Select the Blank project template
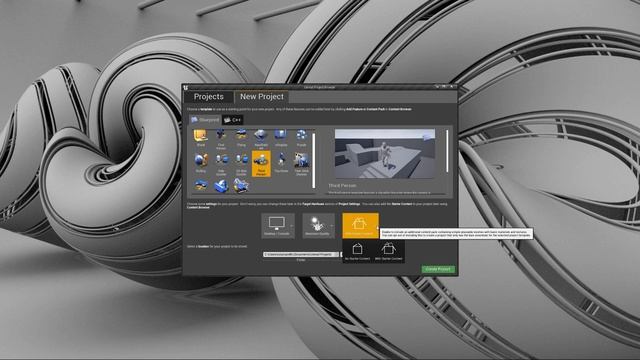The width and height of the screenshot is (640, 360). pos(200,138)
